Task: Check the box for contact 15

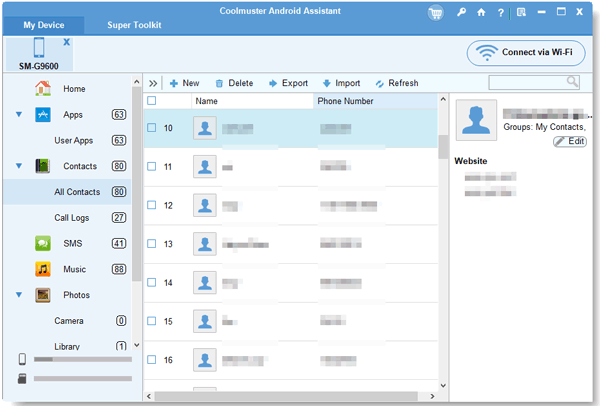Action: point(152,321)
